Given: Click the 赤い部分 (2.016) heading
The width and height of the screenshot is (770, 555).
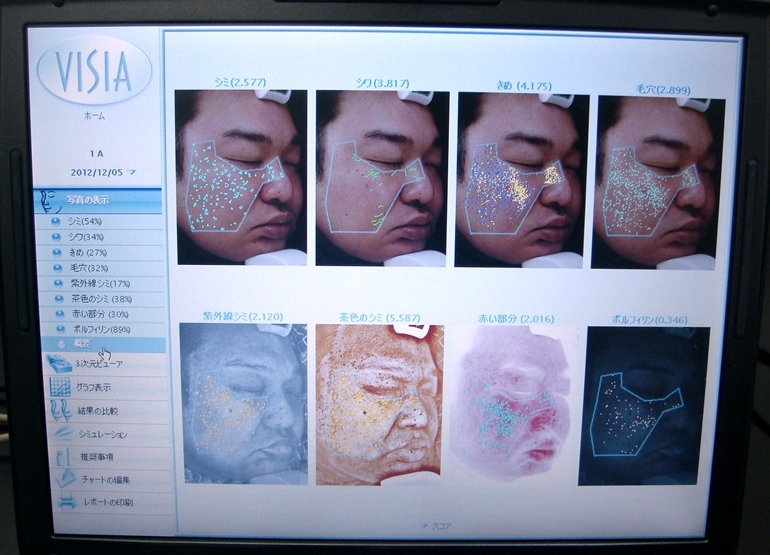Looking at the screenshot, I should click(516, 319).
